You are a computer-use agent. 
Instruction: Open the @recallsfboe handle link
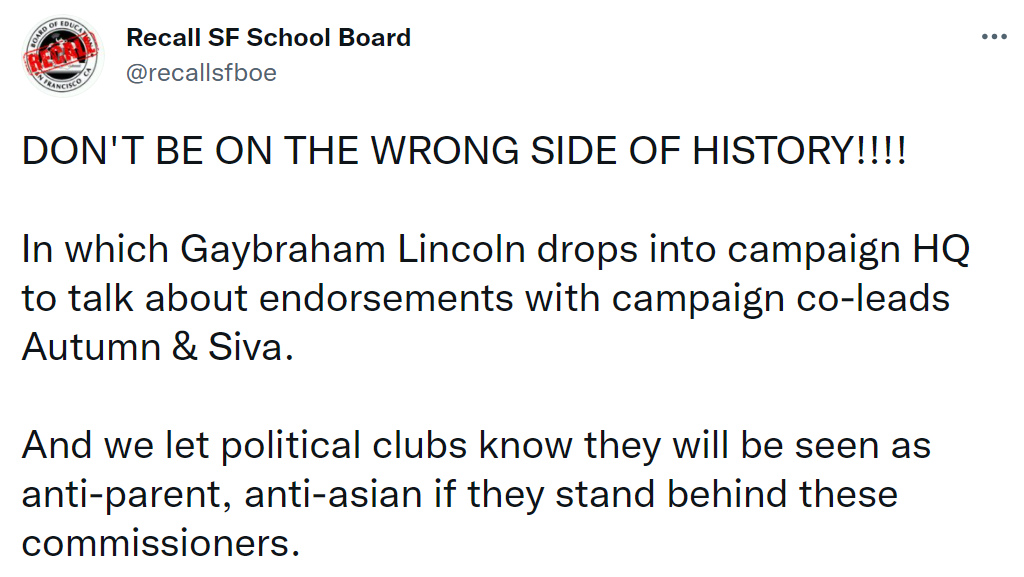click(x=201, y=72)
